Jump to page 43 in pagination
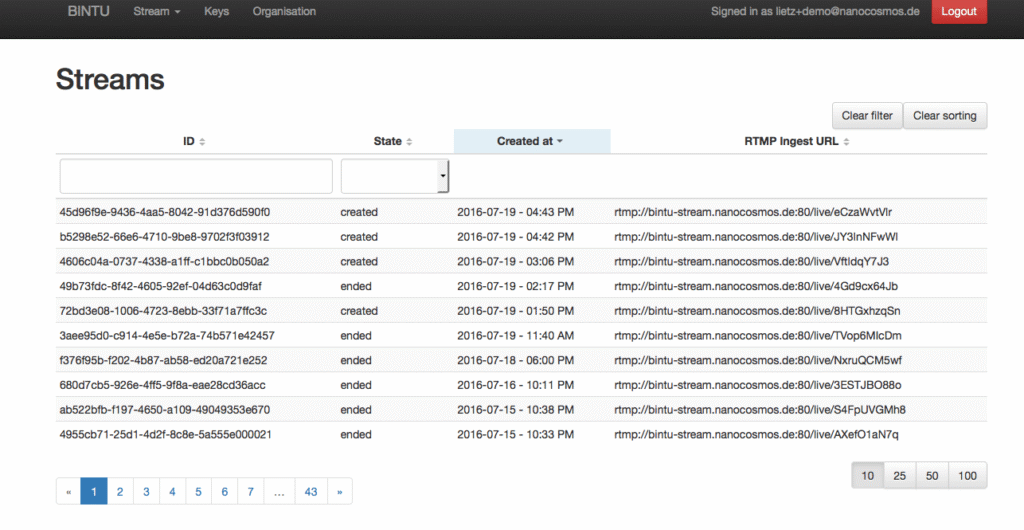1024x530 pixels. pos(311,492)
